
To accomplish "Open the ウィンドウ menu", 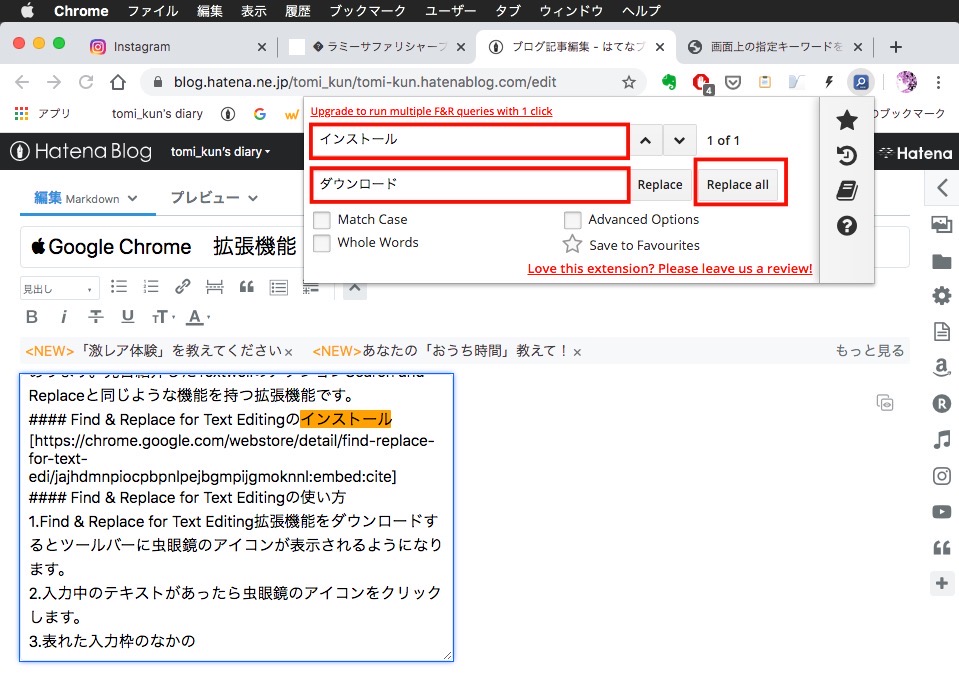I will coord(571,10).
